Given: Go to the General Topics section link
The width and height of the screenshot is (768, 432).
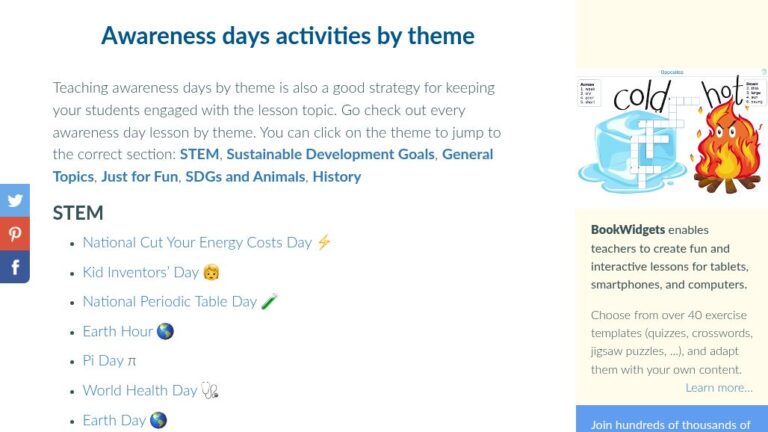Looking at the screenshot, I should coord(273,166).
